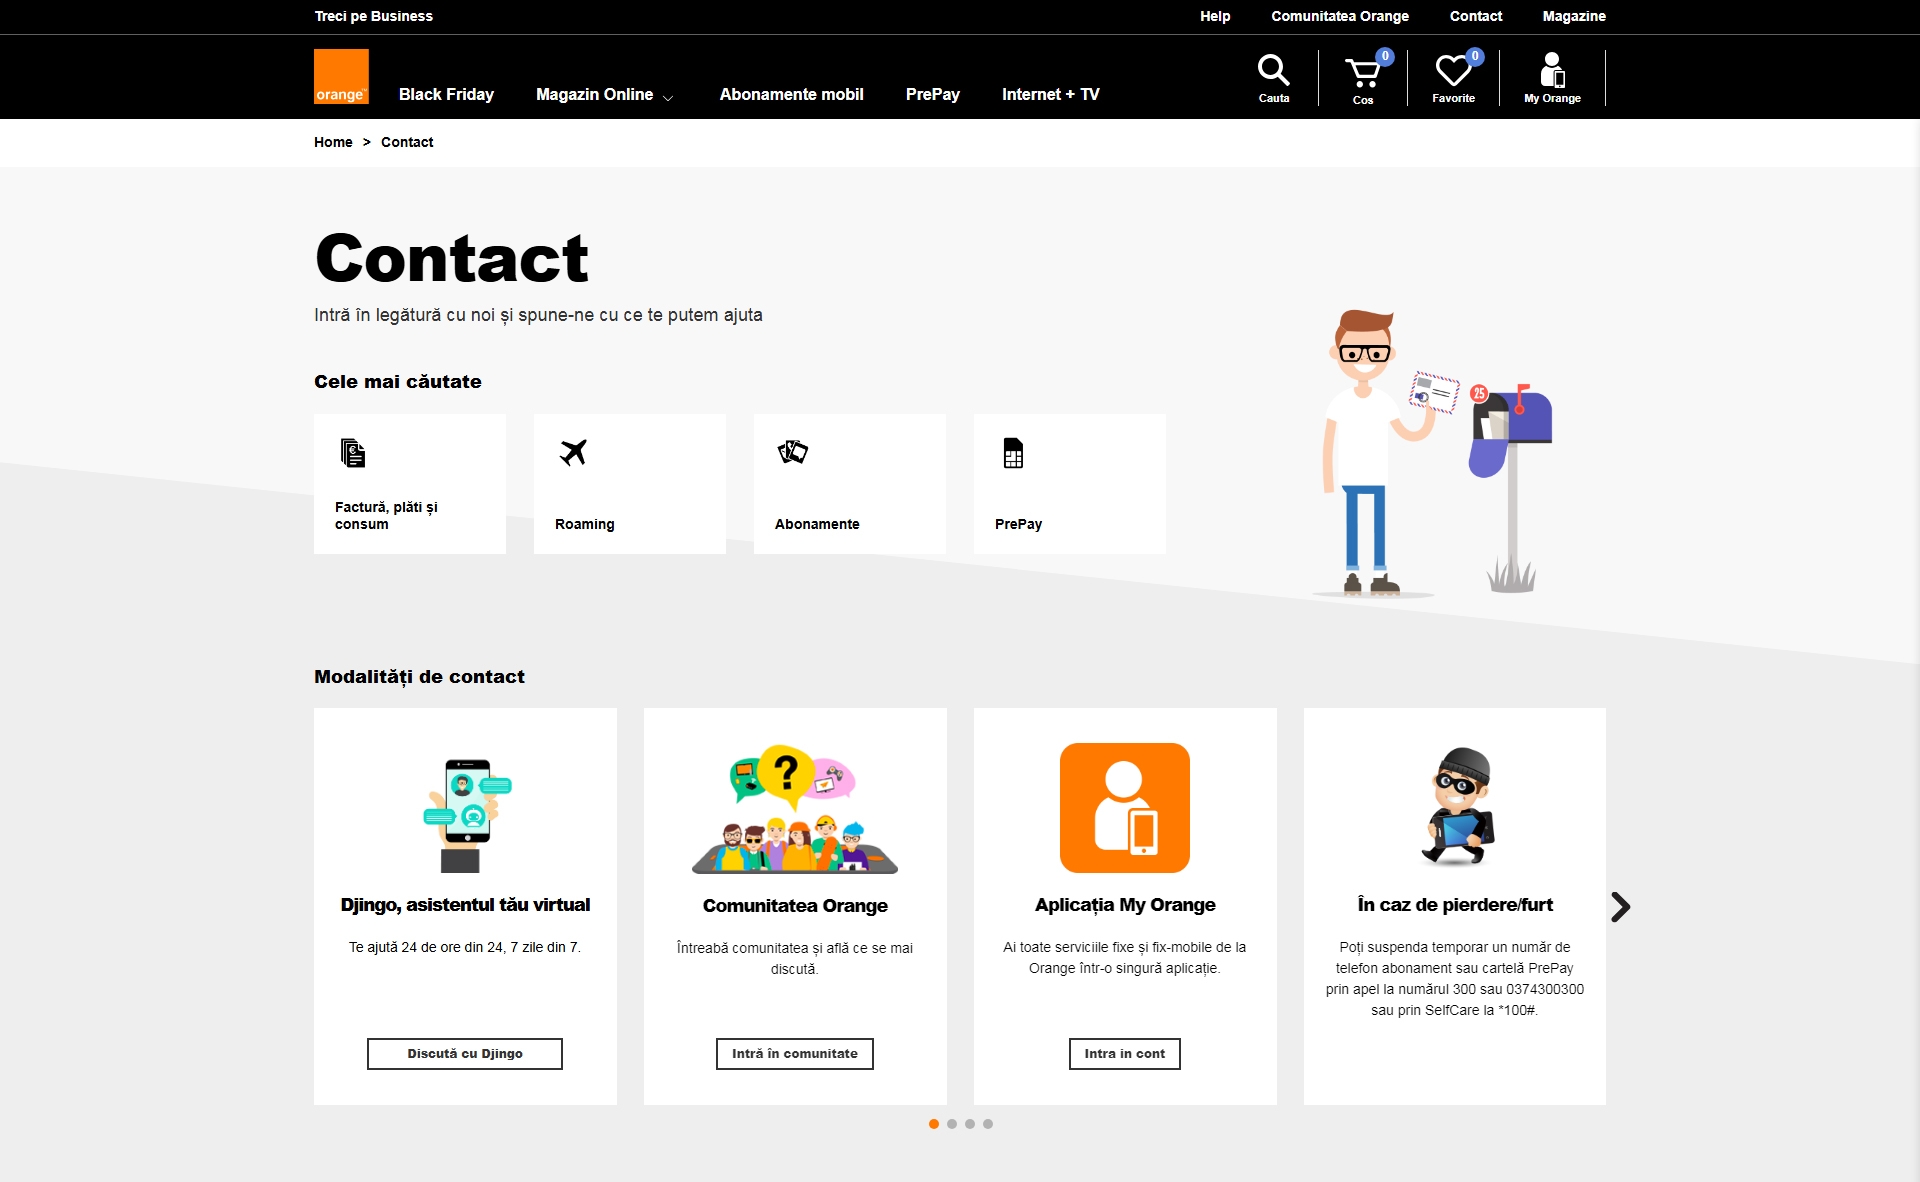
Task: Open the Cauta search icon
Action: pos(1273,78)
